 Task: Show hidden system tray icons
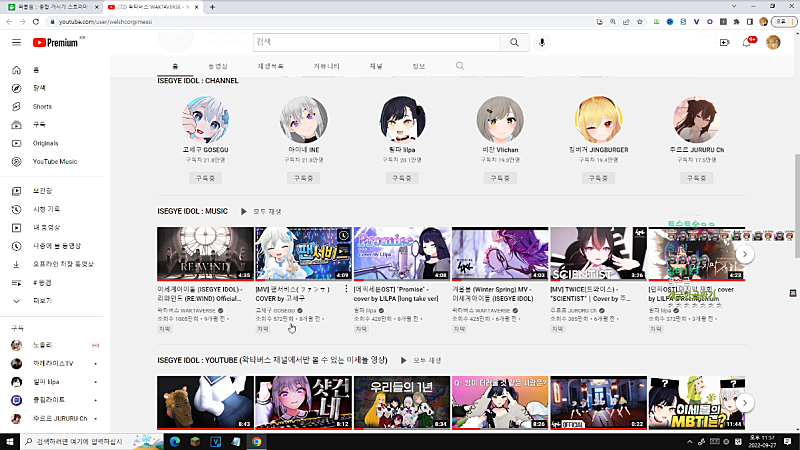(690, 442)
